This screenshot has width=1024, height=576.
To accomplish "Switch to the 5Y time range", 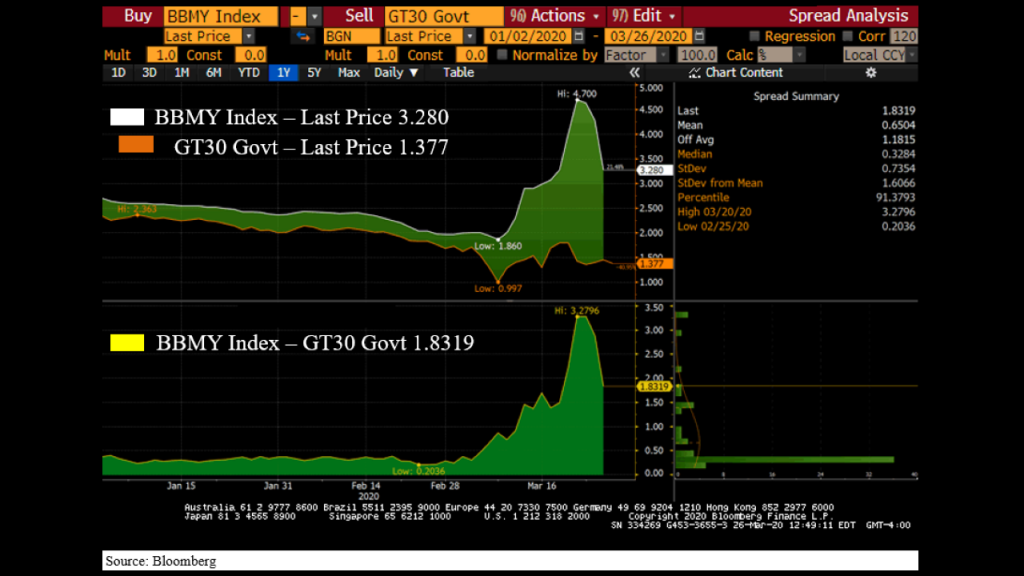I will point(314,73).
